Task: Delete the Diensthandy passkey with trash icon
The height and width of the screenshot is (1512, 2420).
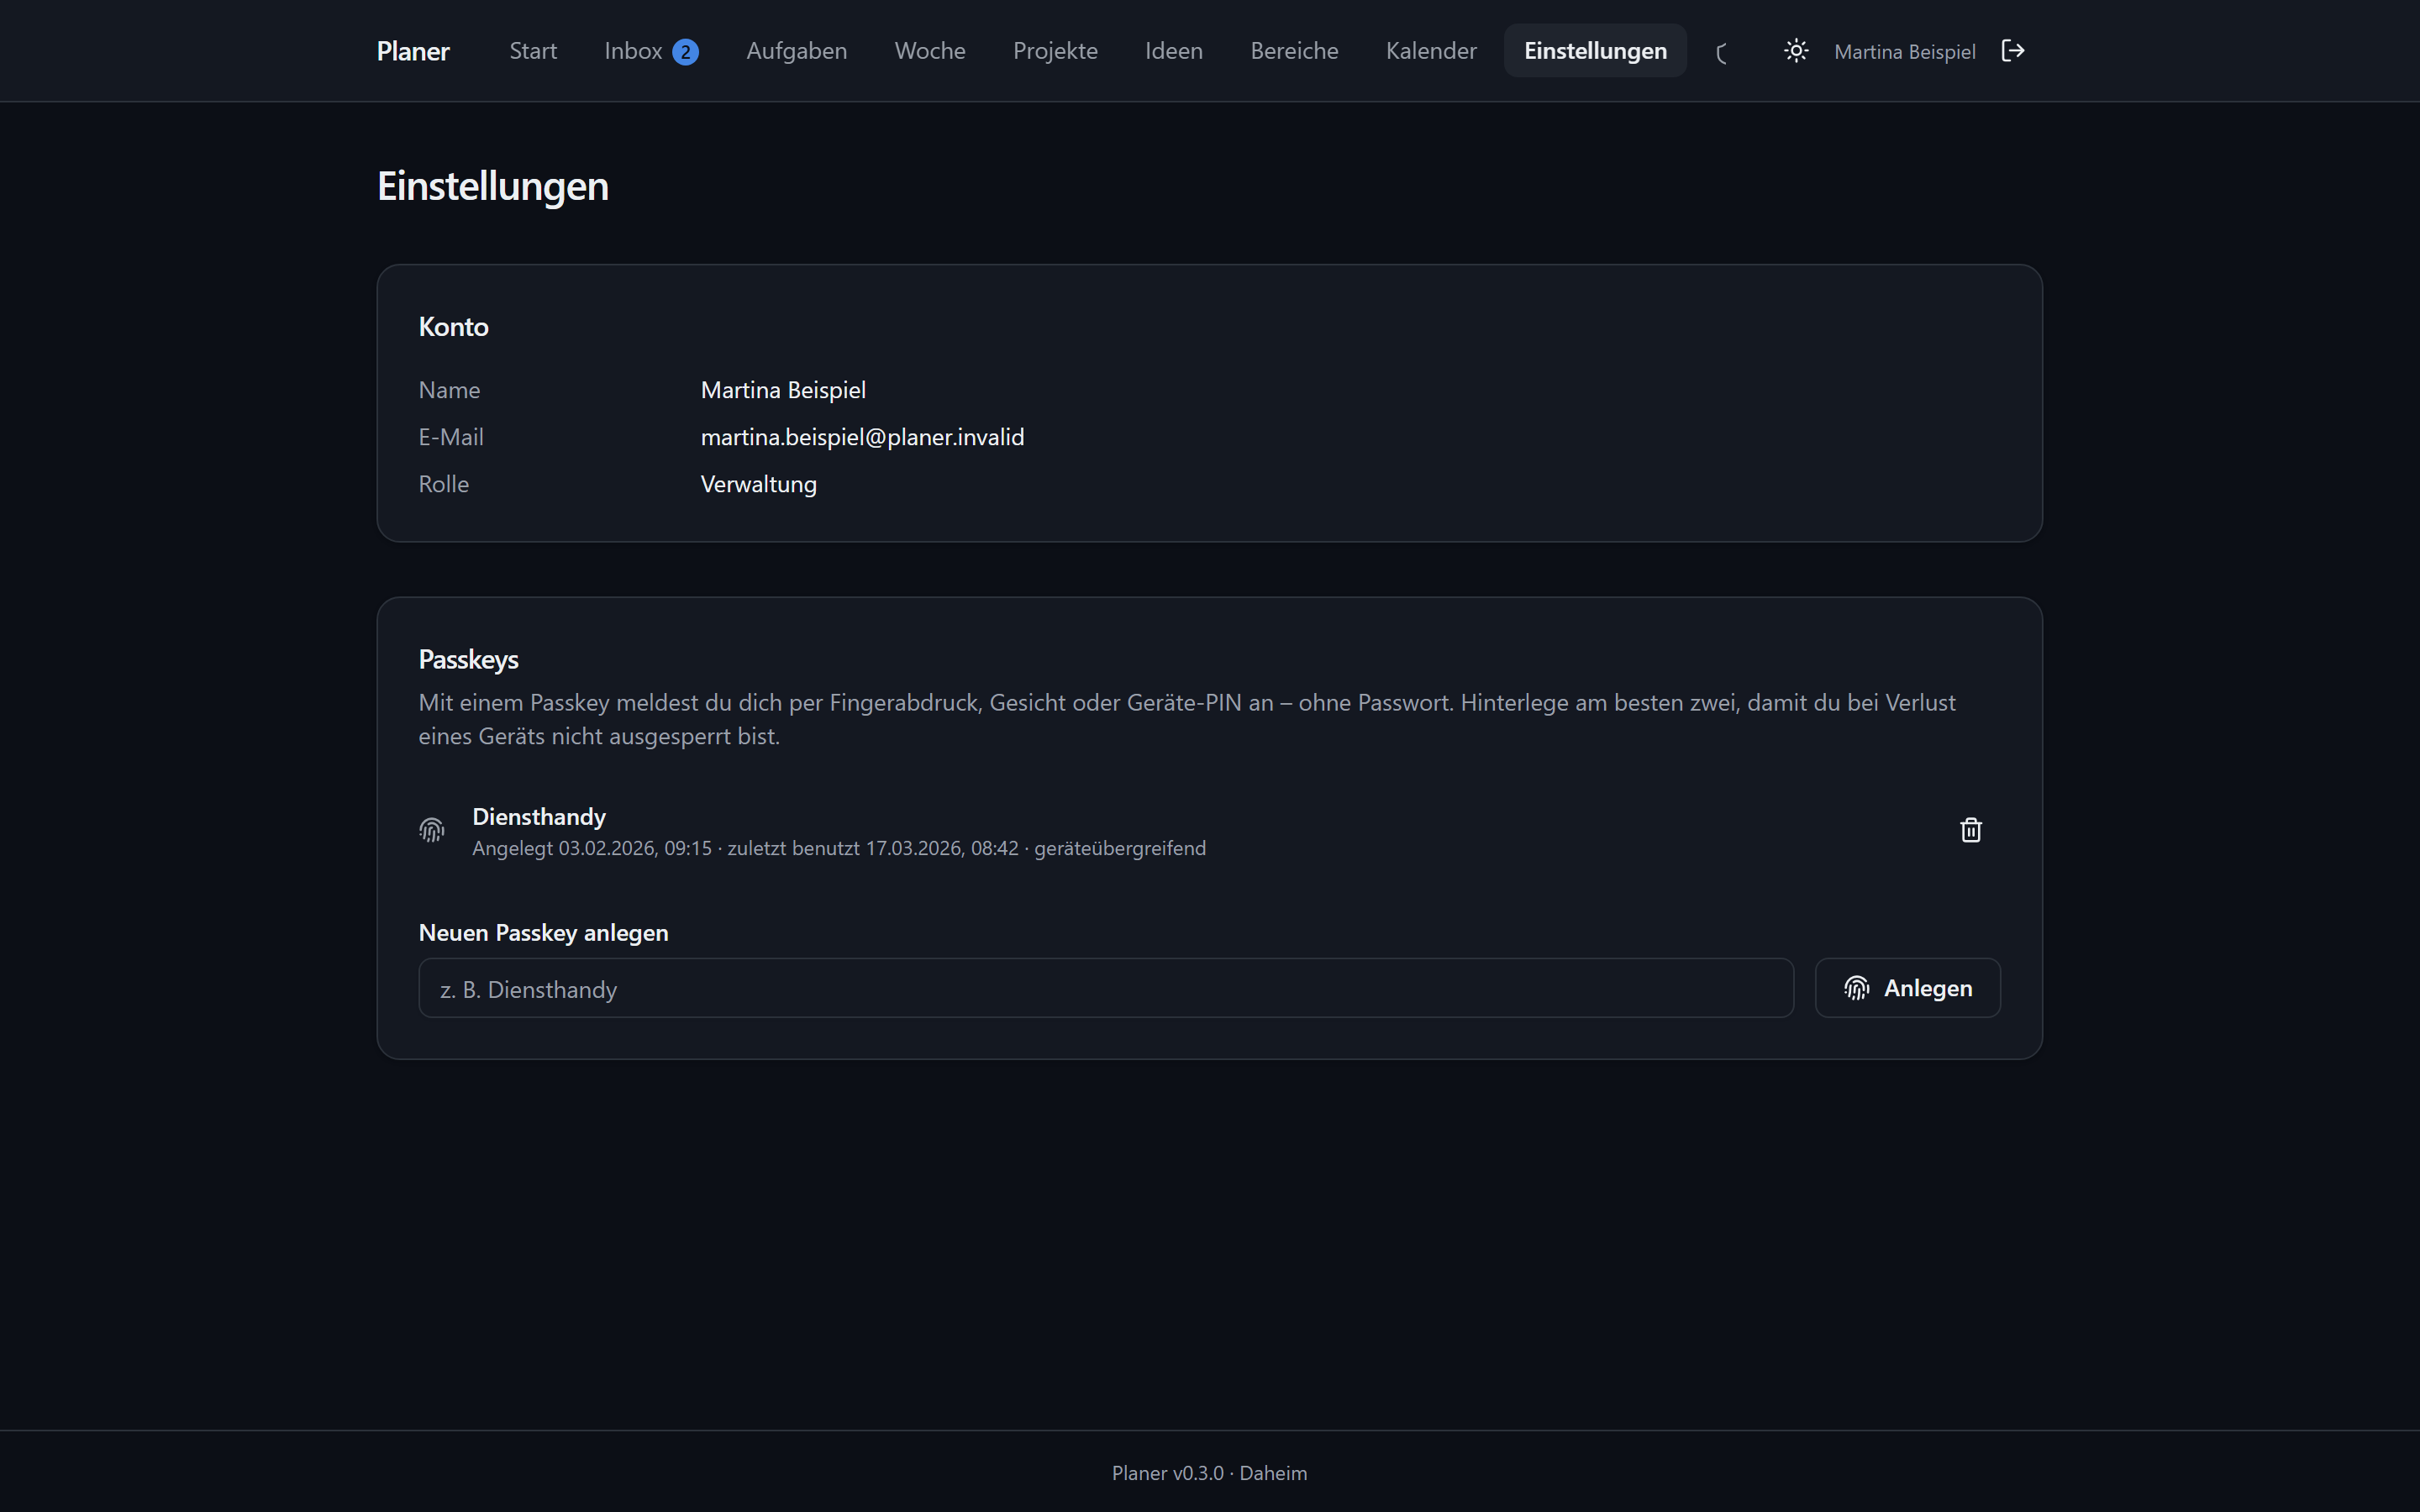Action: (x=1970, y=830)
